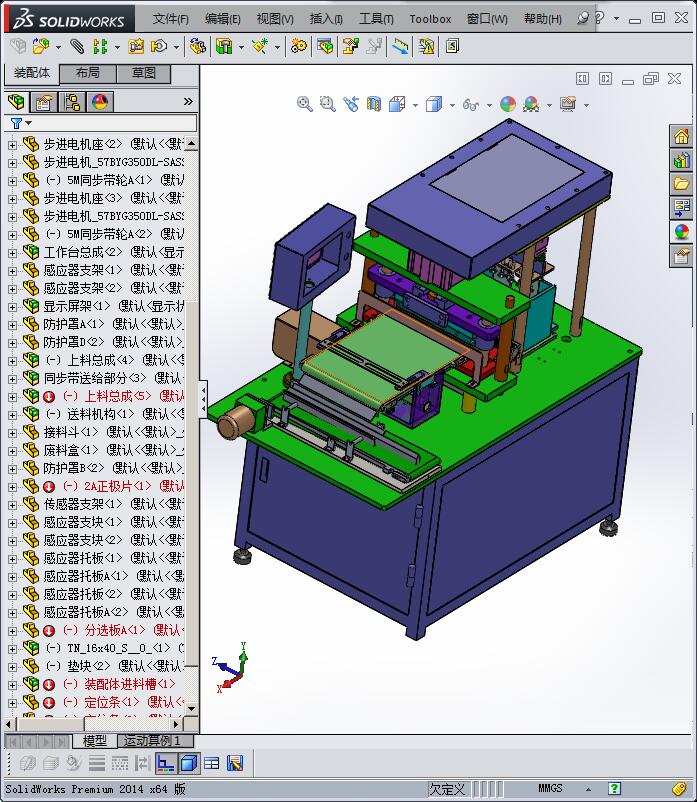Open the Display Style dropdown arrow
697x802 pixels.
[x=452, y=105]
